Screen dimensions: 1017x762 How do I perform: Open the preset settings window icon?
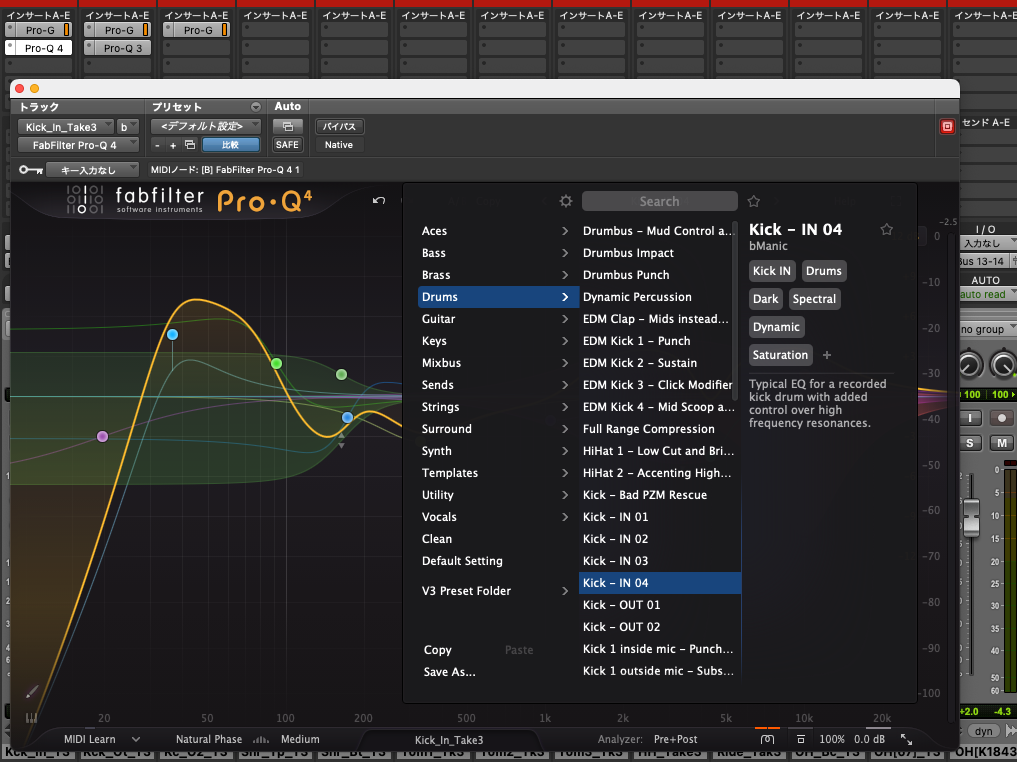190,145
